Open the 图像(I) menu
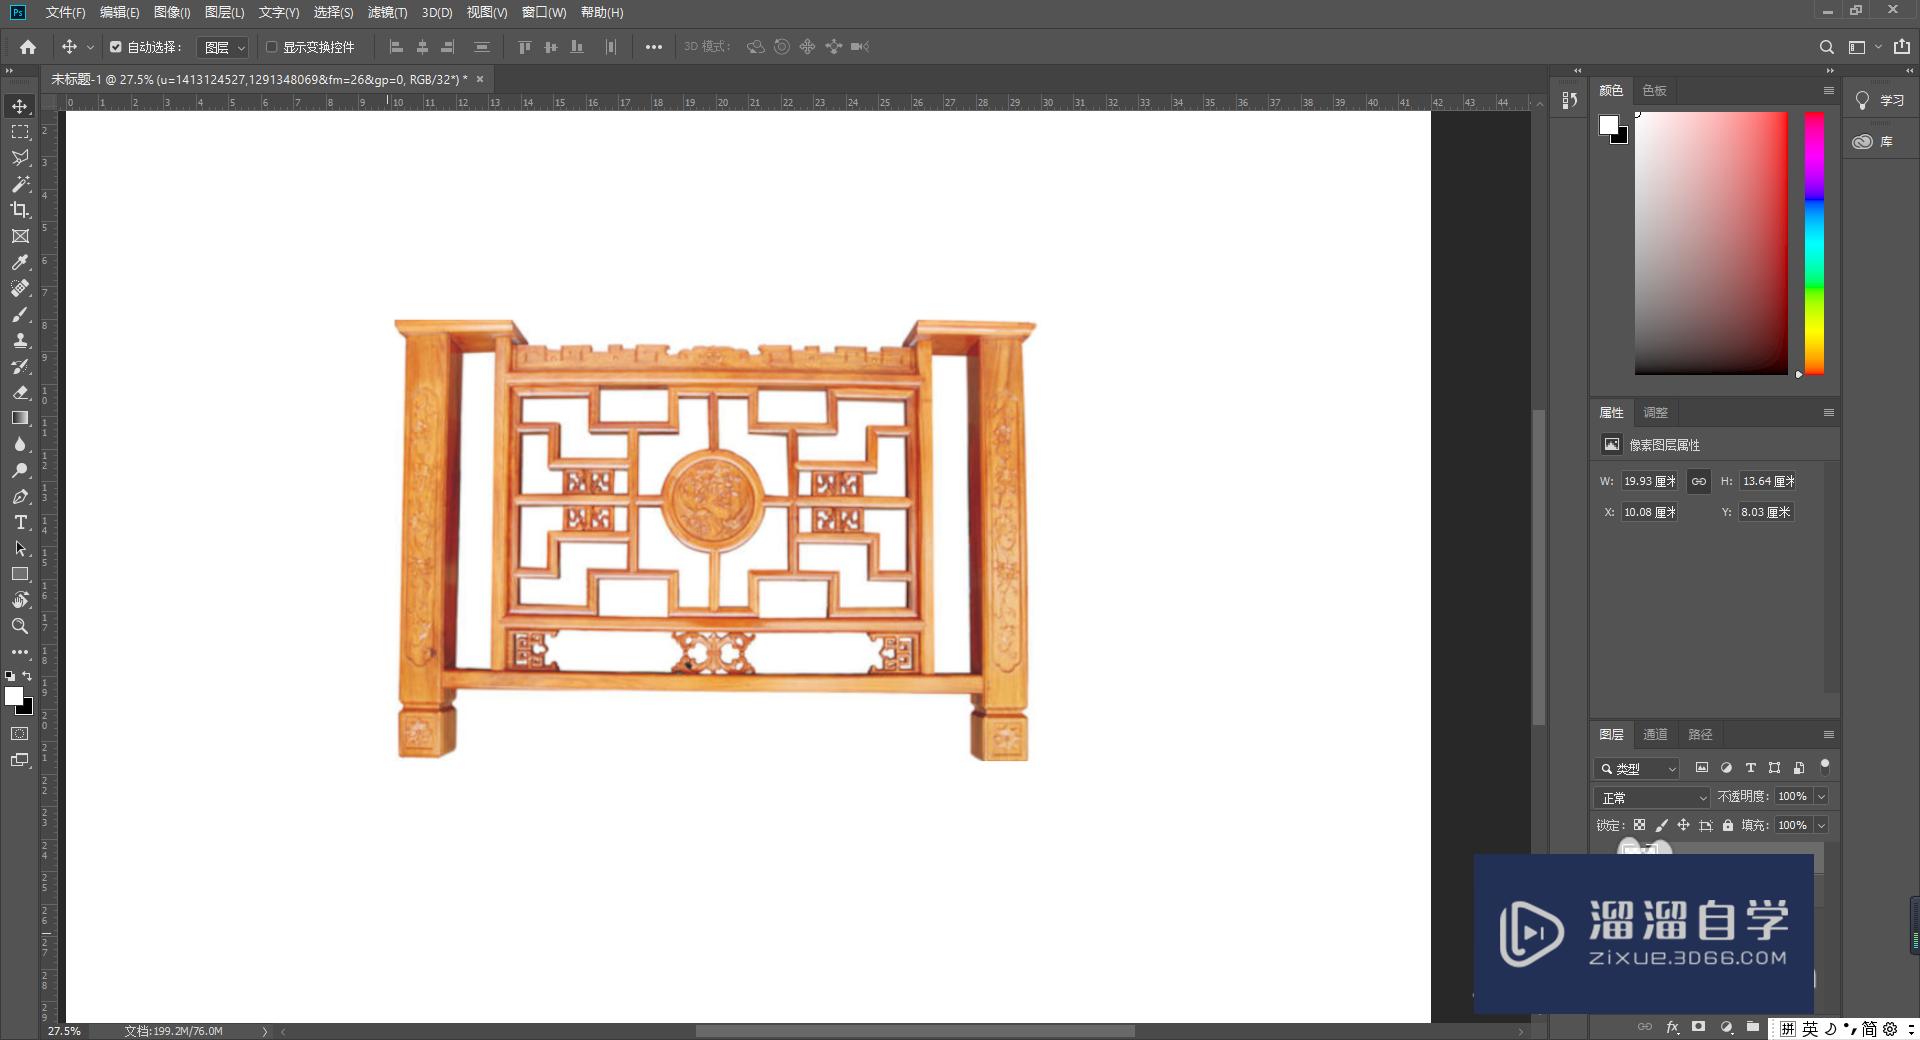Image resolution: width=1920 pixels, height=1040 pixels. point(172,12)
